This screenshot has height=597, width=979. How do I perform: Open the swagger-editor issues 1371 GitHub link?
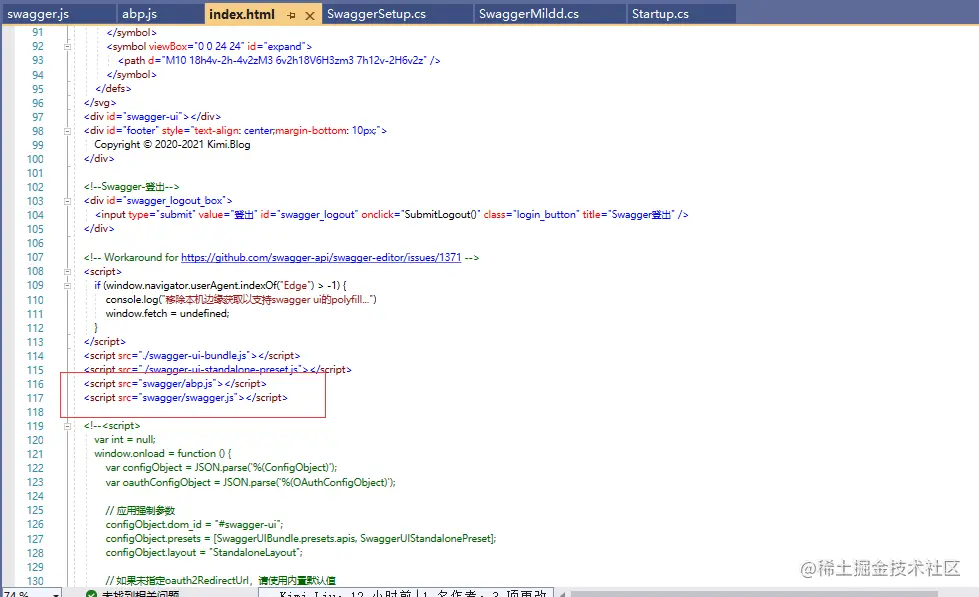[x=321, y=257]
